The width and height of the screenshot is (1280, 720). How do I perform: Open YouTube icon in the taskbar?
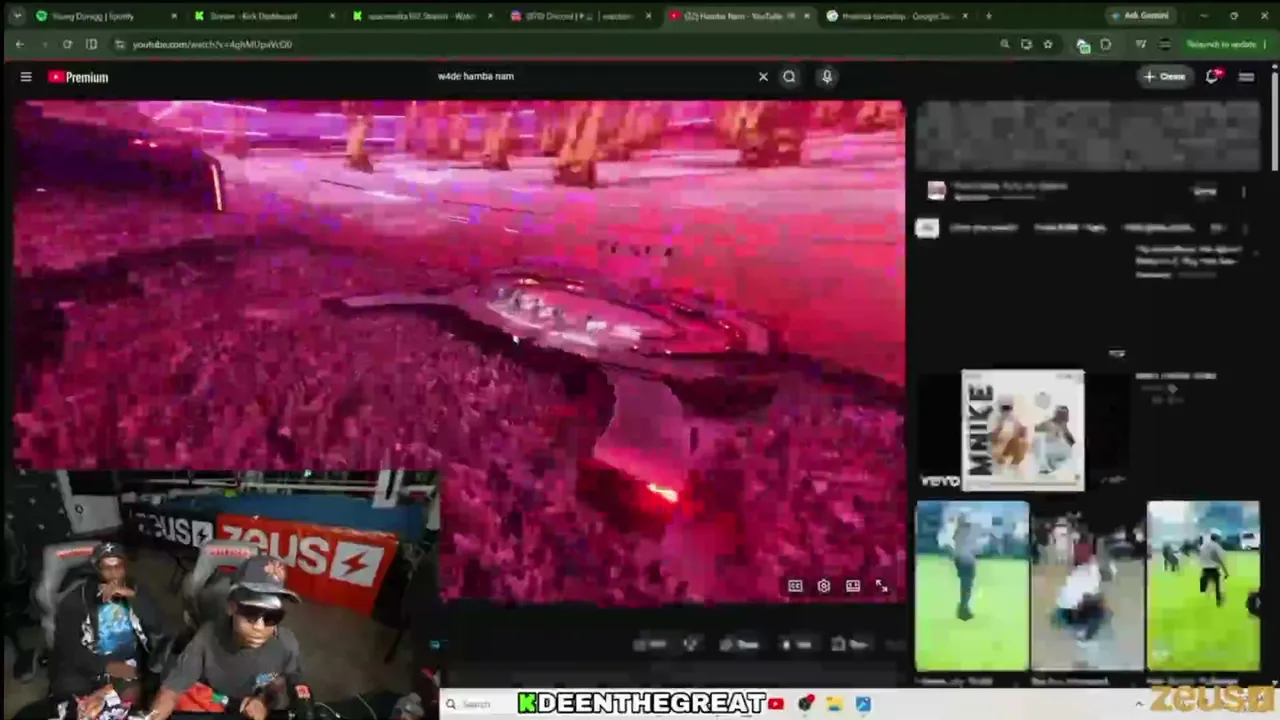[776, 704]
